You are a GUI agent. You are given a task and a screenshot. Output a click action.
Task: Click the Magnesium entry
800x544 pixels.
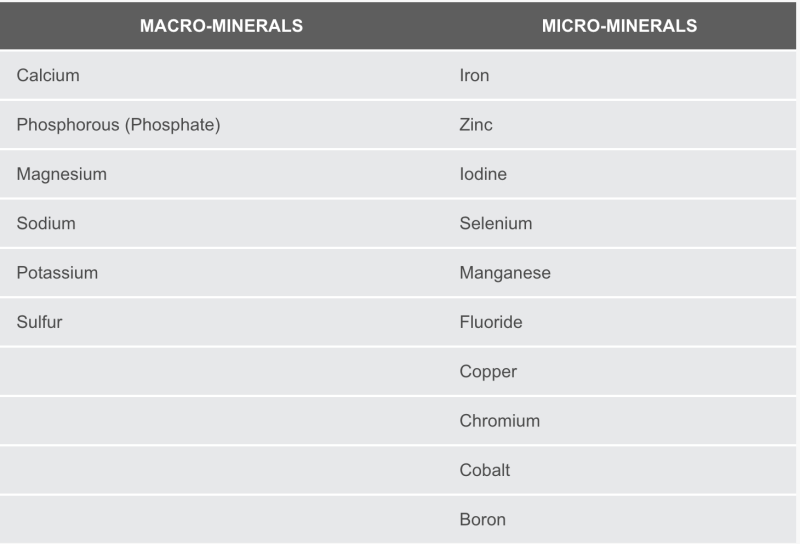(x=62, y=174)
